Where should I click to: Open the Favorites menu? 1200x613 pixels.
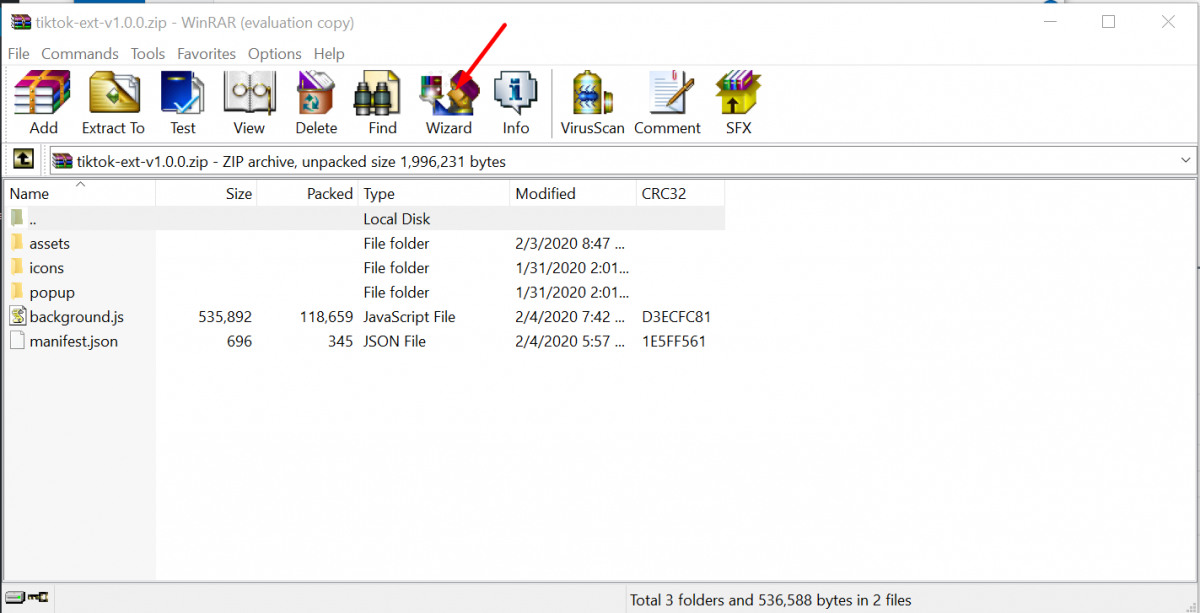(206, 54)
